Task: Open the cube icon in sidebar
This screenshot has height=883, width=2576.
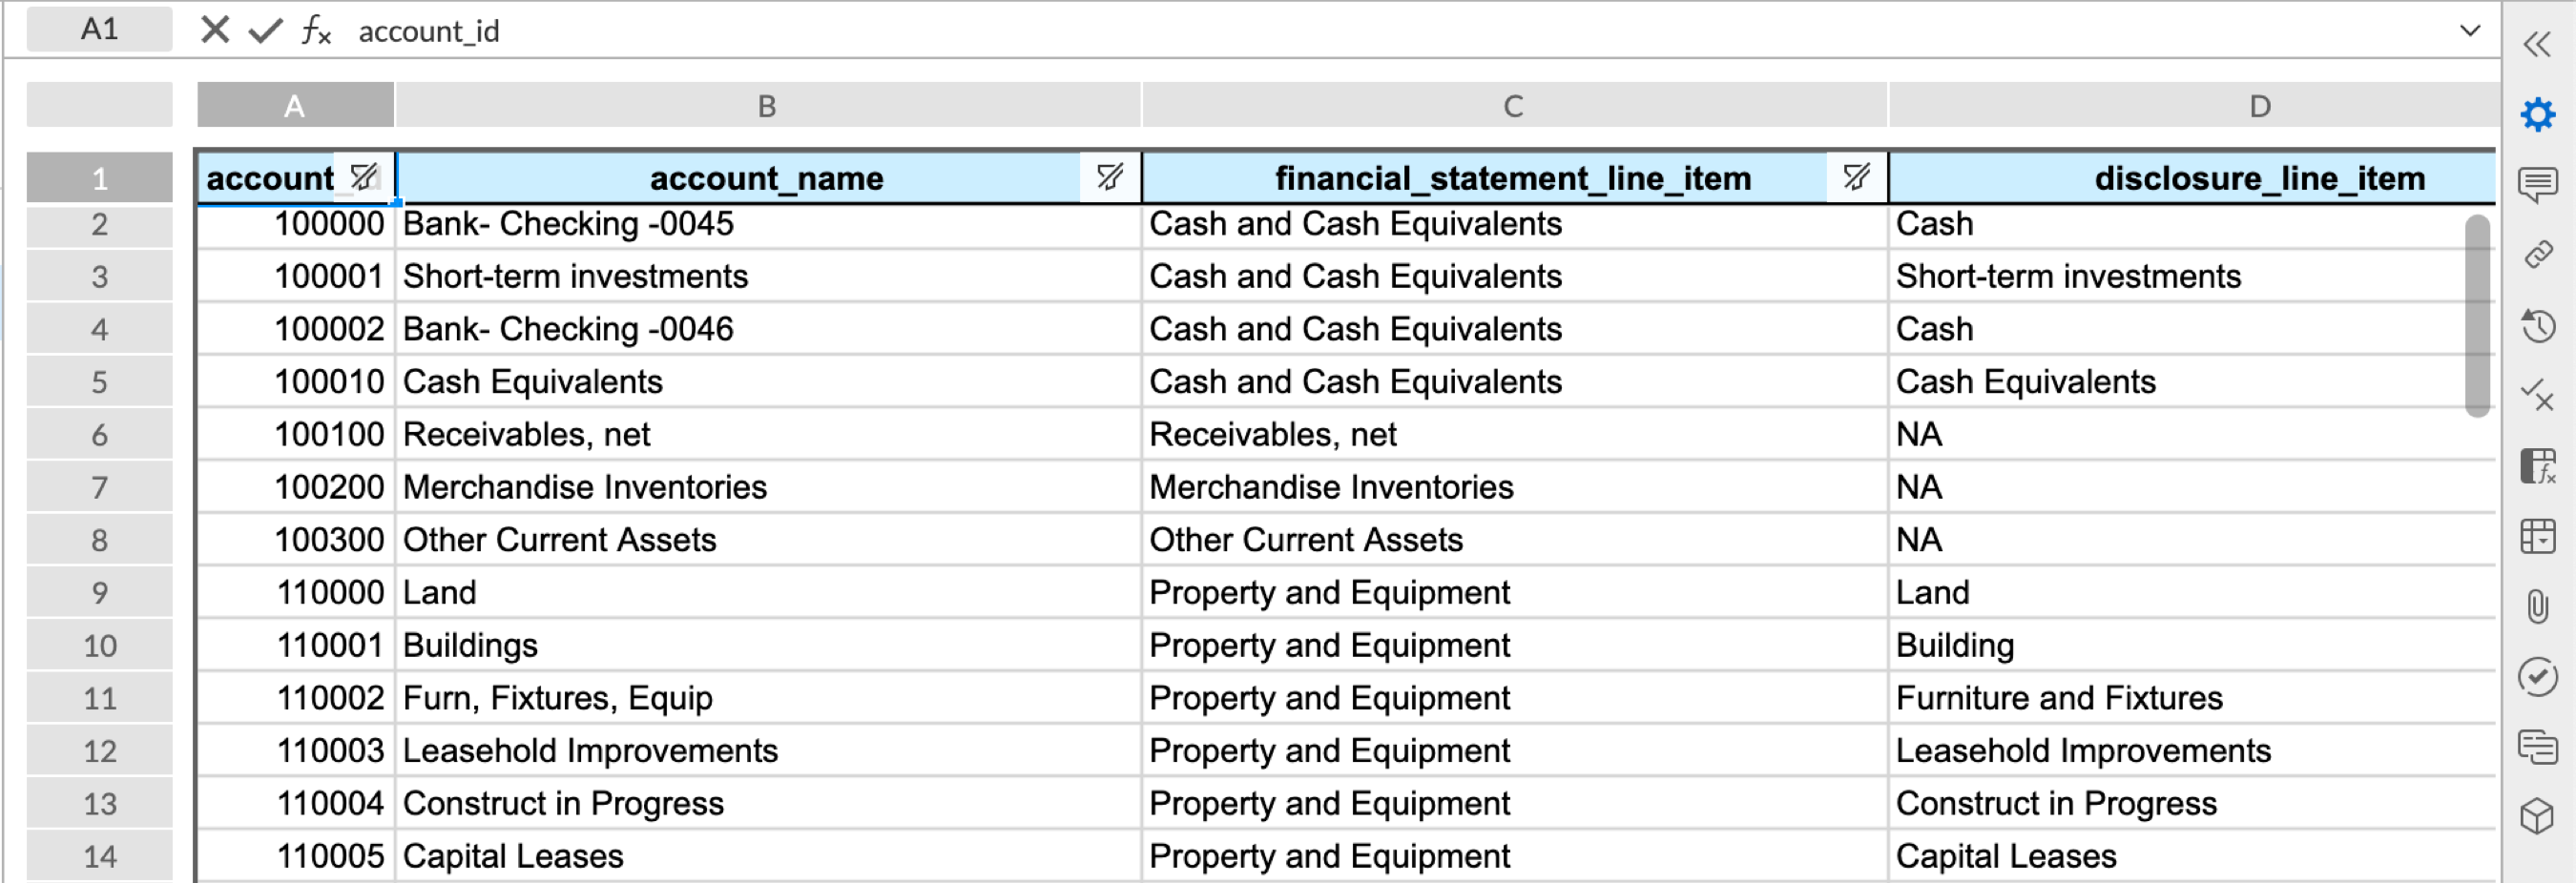Action: click(2537, 817)
